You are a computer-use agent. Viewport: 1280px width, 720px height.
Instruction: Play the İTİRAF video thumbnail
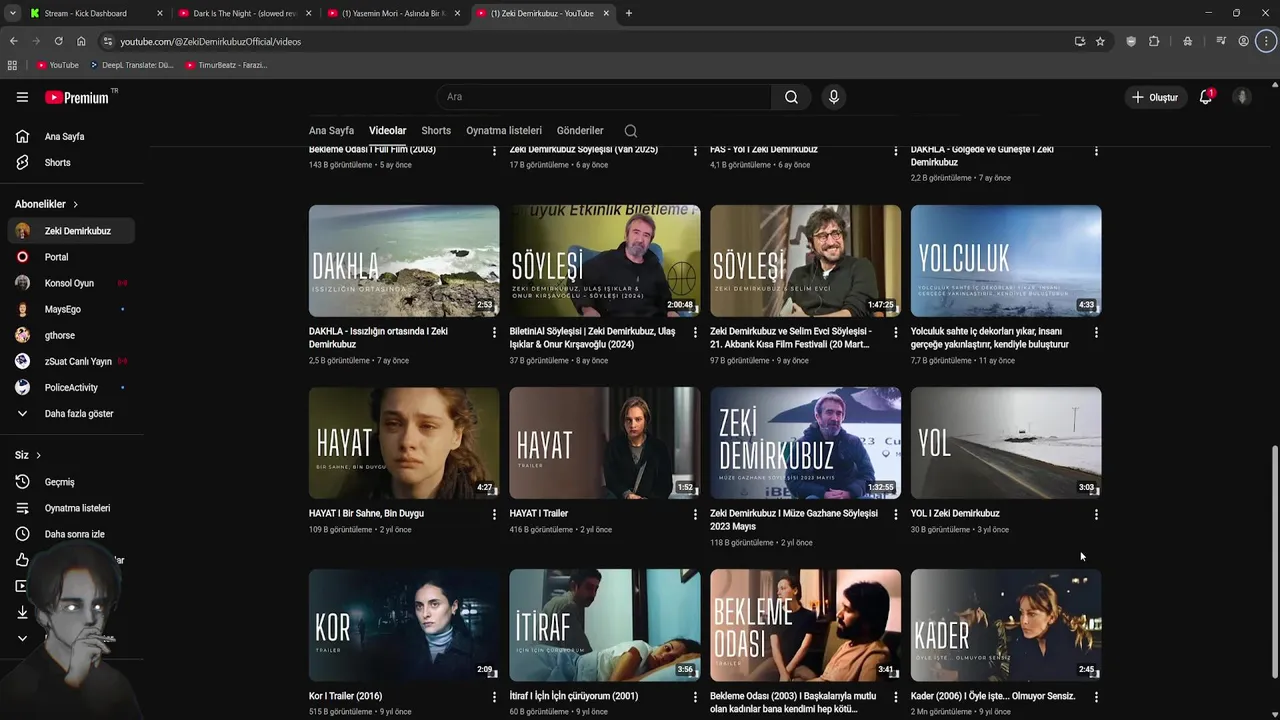tap(605, 625)
